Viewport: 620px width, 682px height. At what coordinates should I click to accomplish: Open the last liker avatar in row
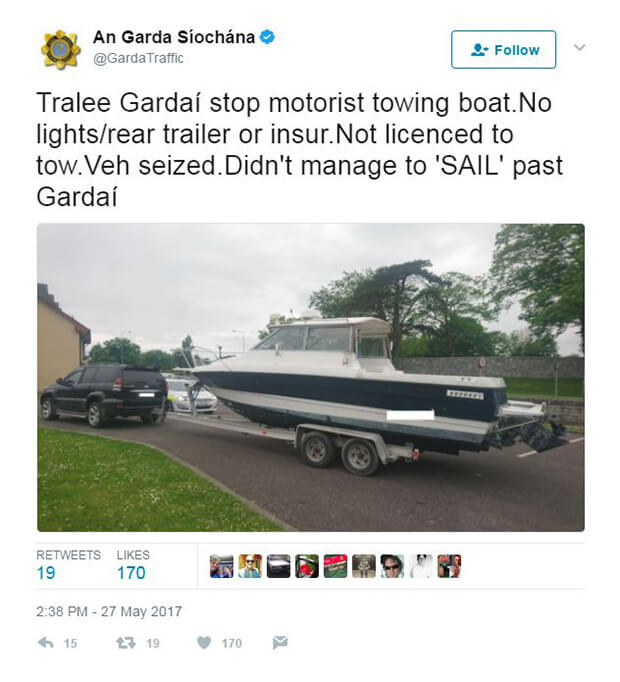(449, 566)
